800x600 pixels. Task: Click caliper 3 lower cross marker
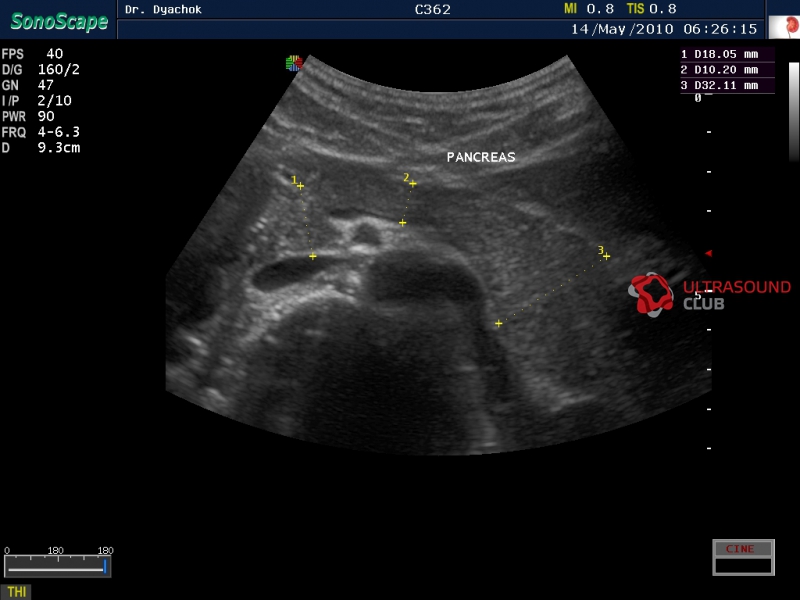(x=498, y=323)
